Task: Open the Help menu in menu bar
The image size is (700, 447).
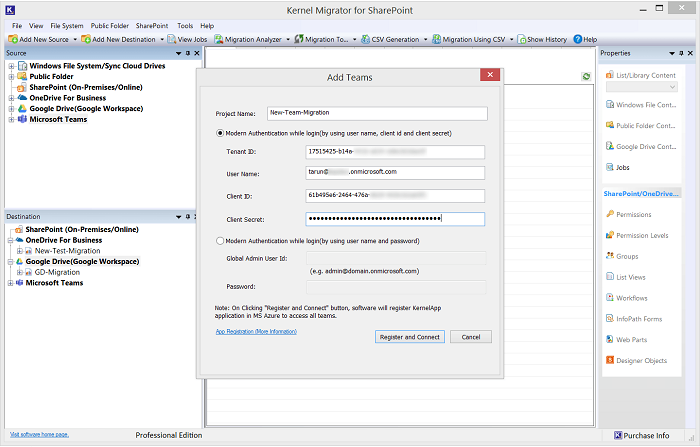Action: coord(207,26)
